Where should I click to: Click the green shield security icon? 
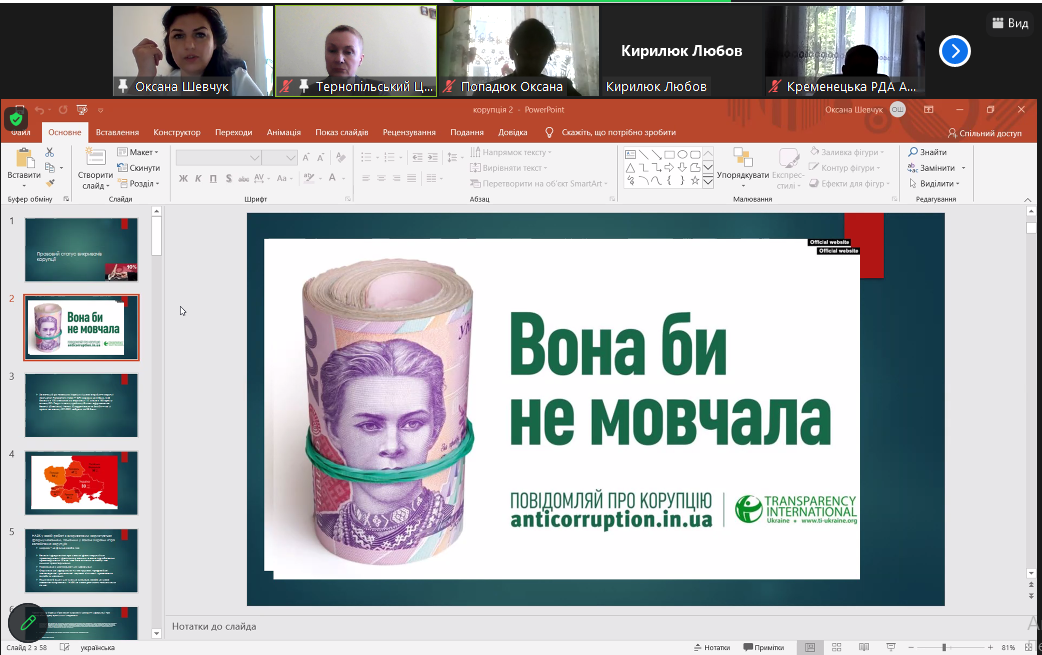coord(16,119)
